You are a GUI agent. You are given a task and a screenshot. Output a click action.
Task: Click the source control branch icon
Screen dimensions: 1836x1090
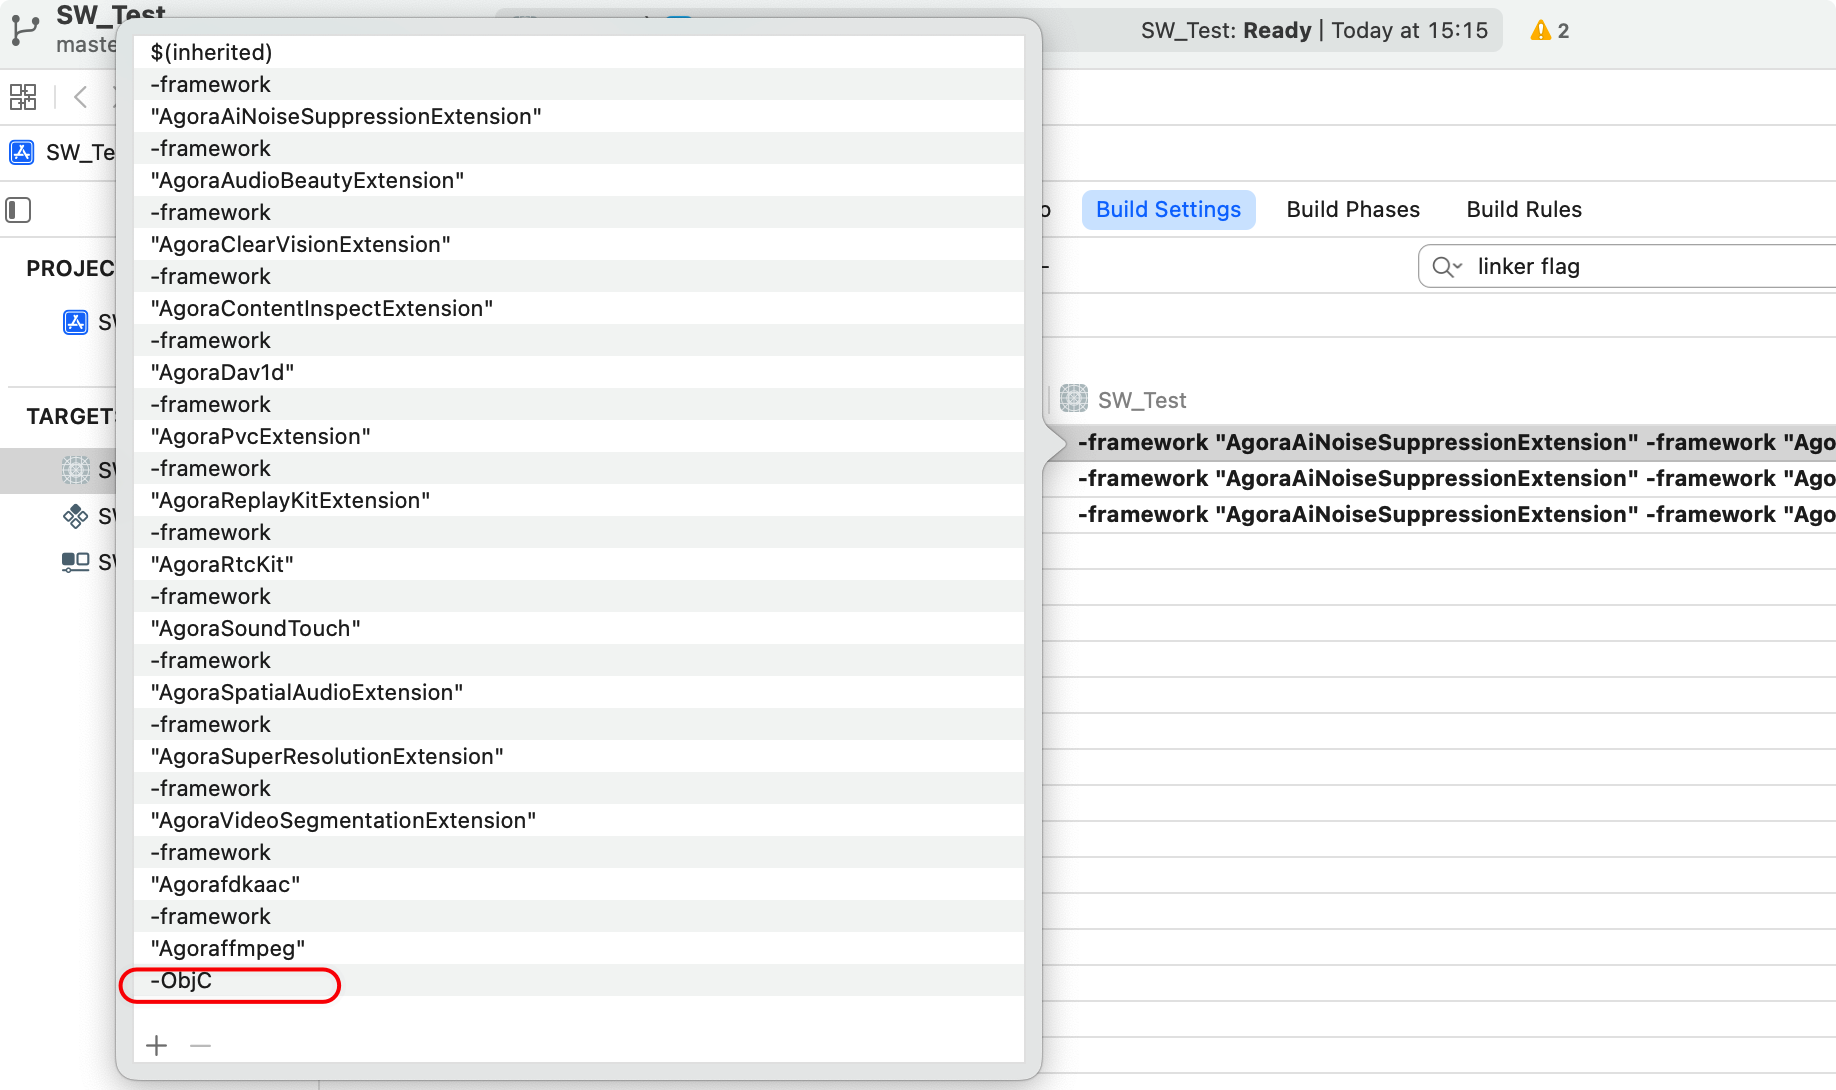coord(24,30)
